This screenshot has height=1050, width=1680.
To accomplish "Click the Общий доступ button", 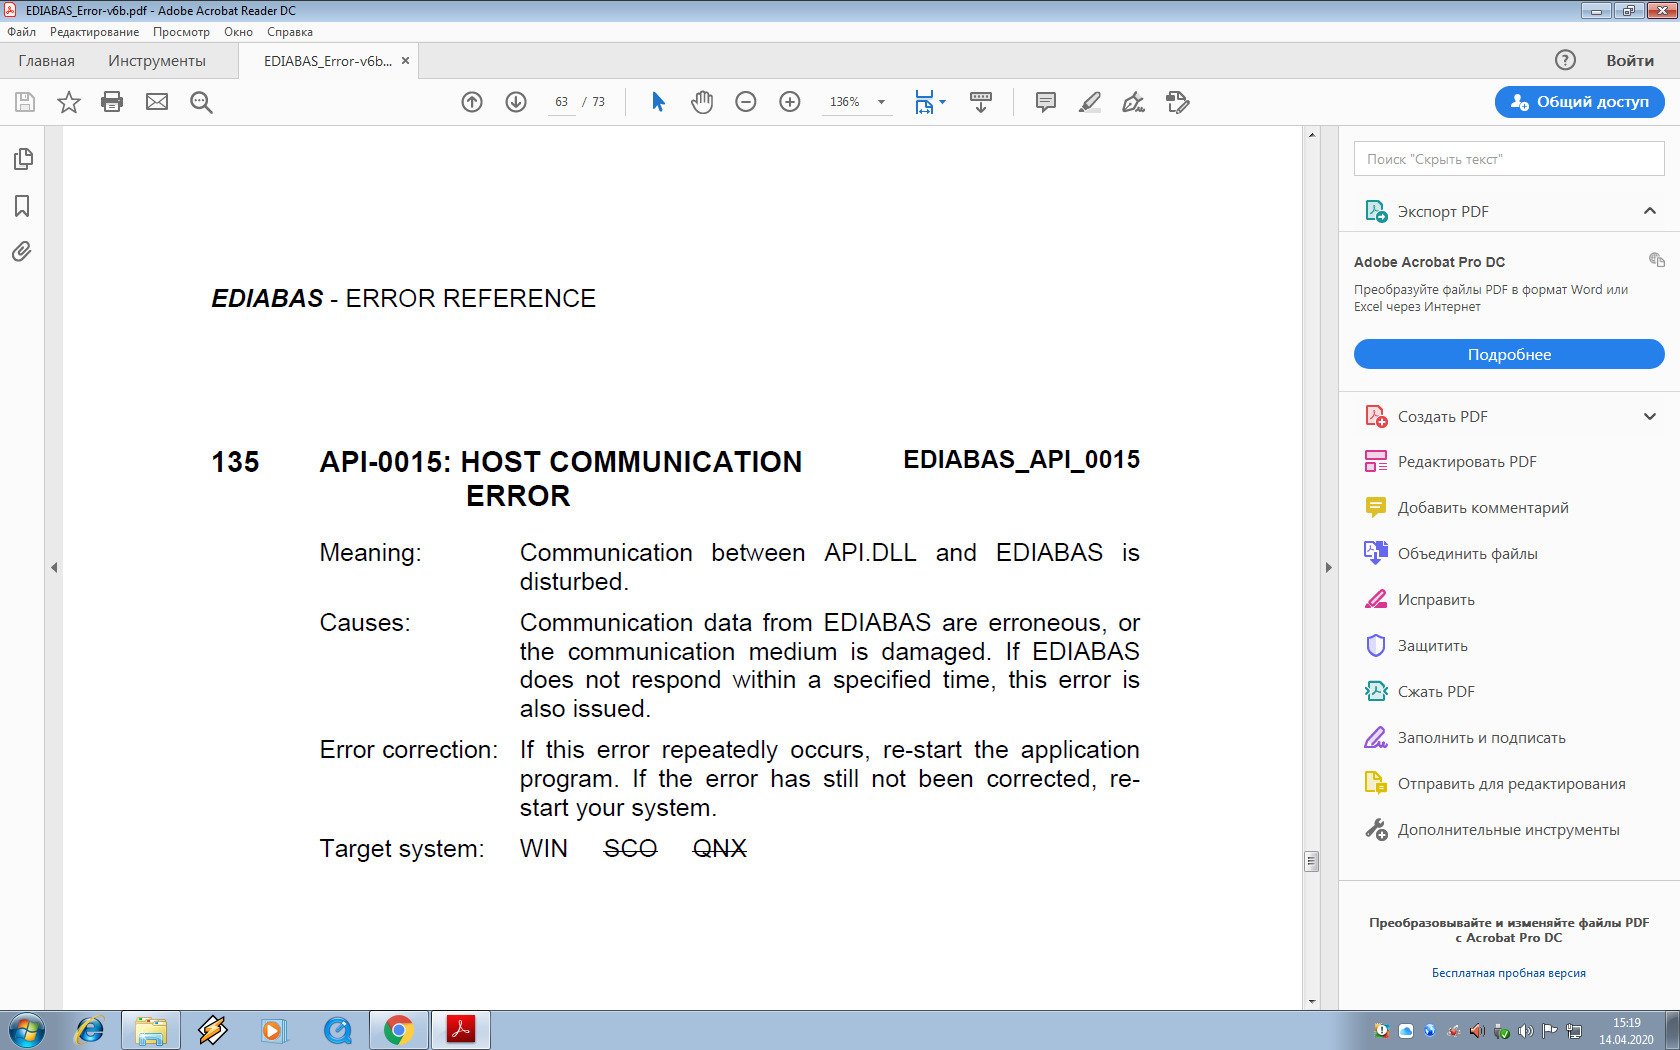I will [1579, 102].
